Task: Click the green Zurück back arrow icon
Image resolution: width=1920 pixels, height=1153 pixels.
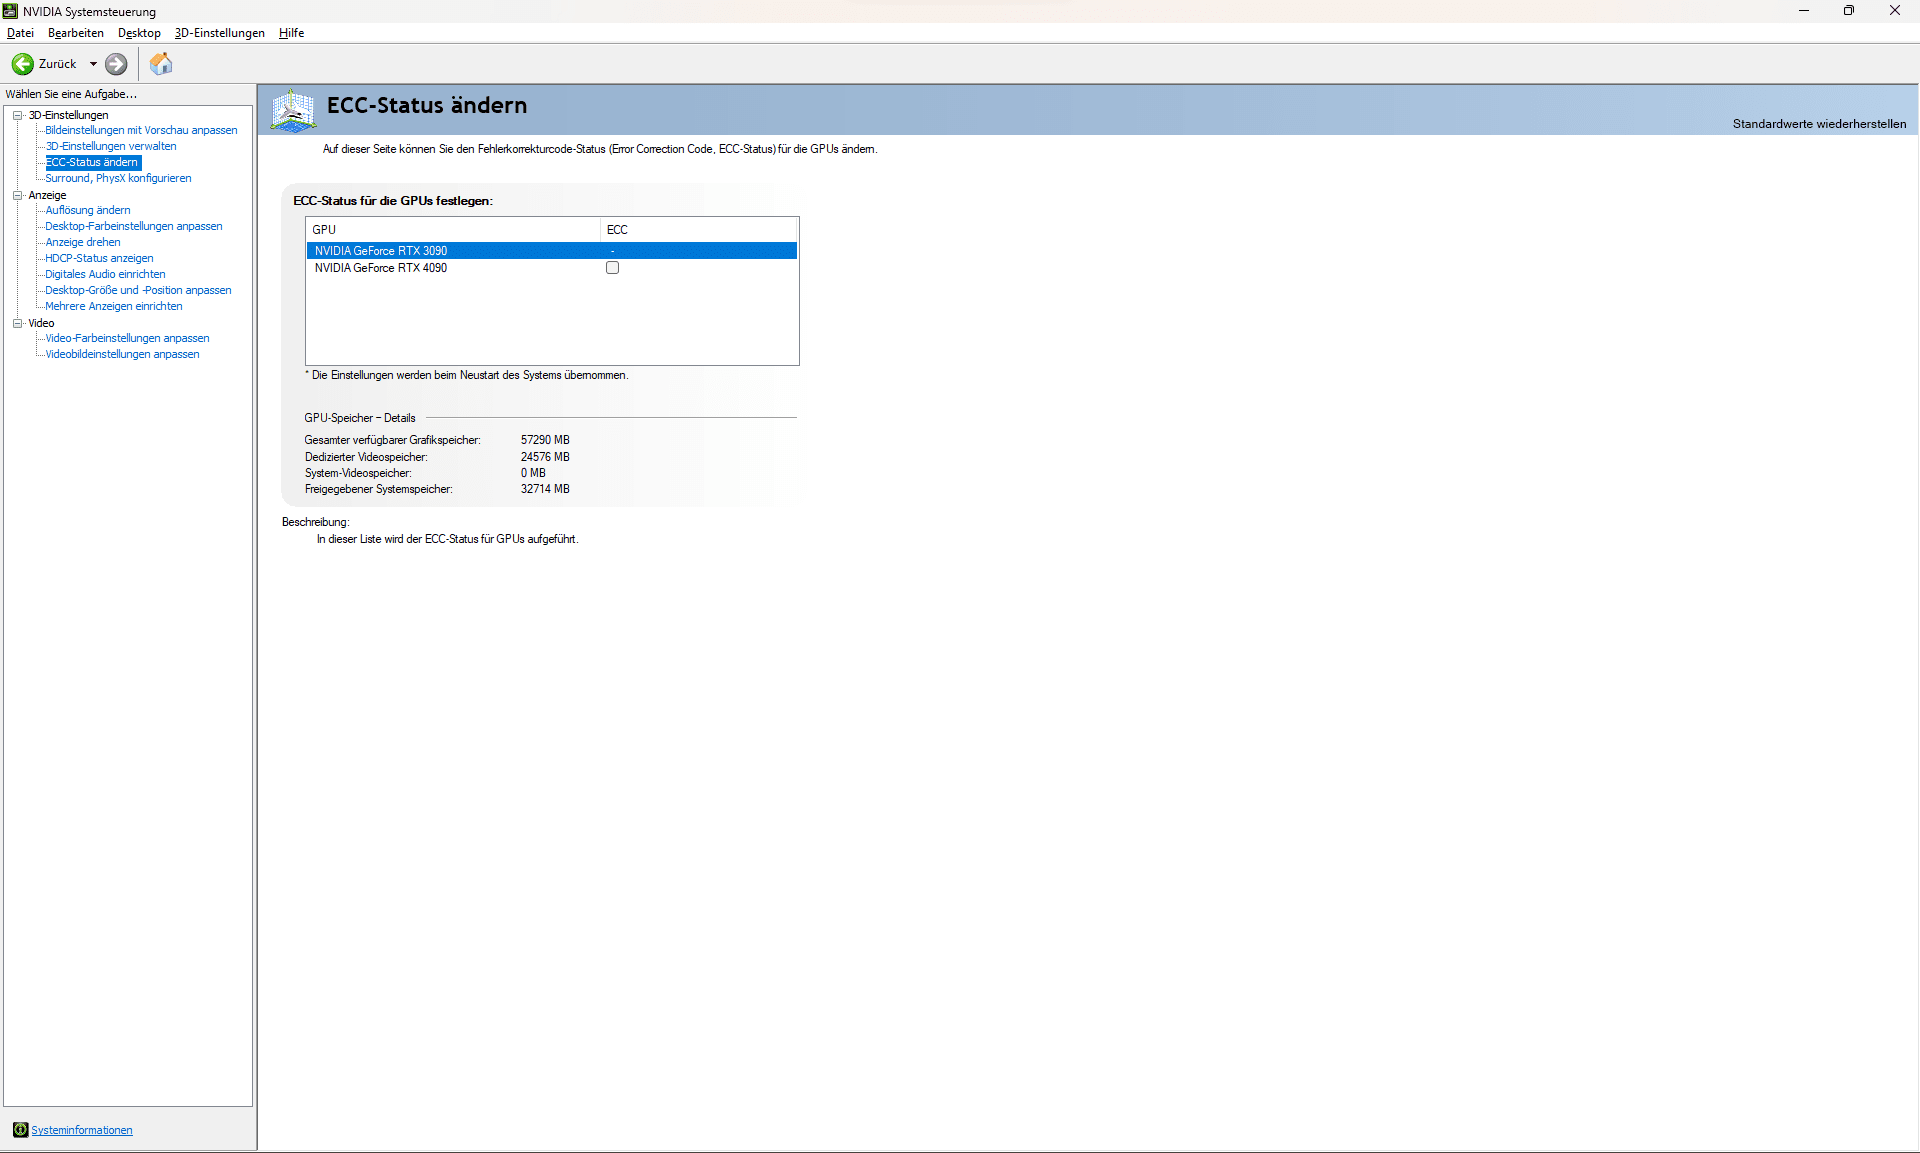Action: tap(22, 64)
